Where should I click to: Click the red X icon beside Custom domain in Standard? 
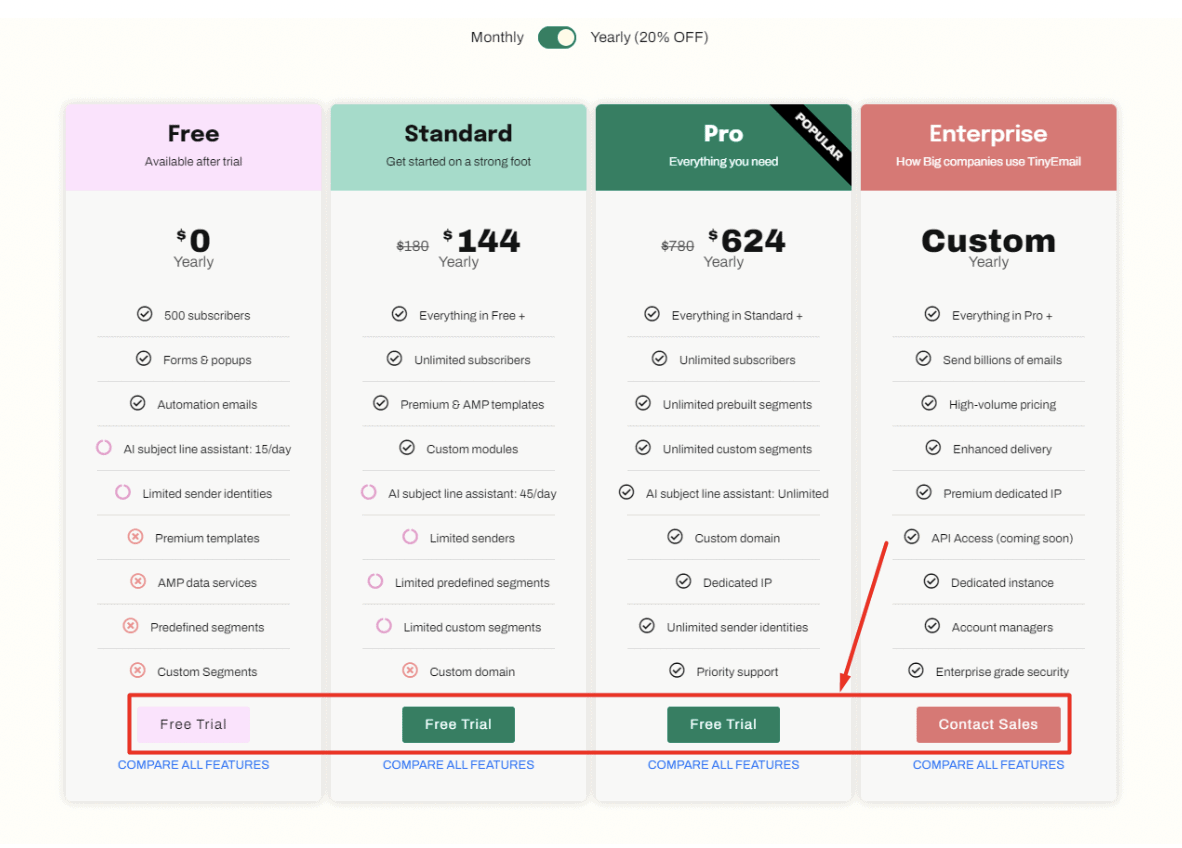pos(410,671)
